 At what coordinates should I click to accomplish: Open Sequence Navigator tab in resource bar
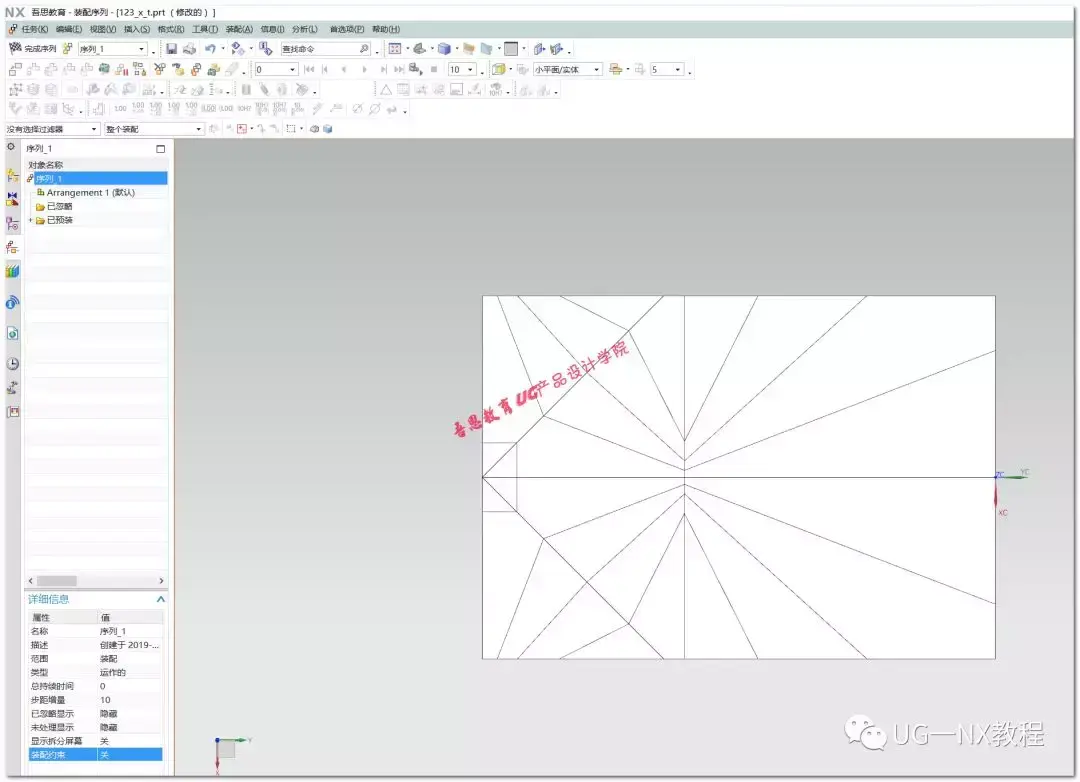(12, 247)
